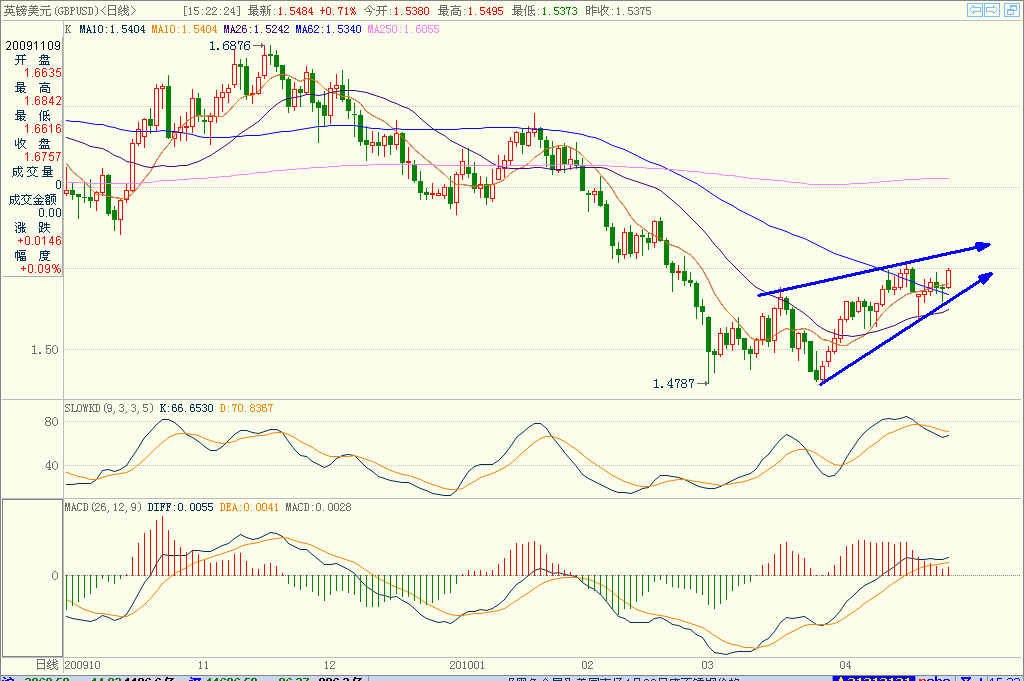Click the DIFF:0.0055 value
Image resolution: width=1024 pixels, height=681 pixels.
180,507
